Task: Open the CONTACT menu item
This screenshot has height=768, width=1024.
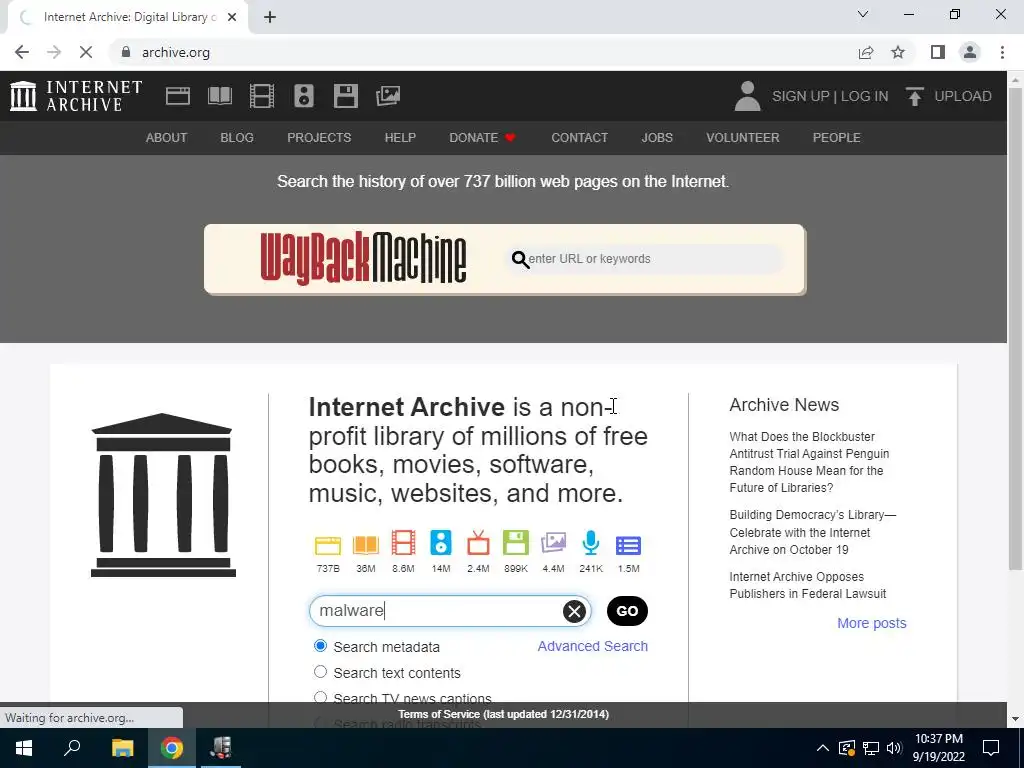Action: click(x=579, y=138)
